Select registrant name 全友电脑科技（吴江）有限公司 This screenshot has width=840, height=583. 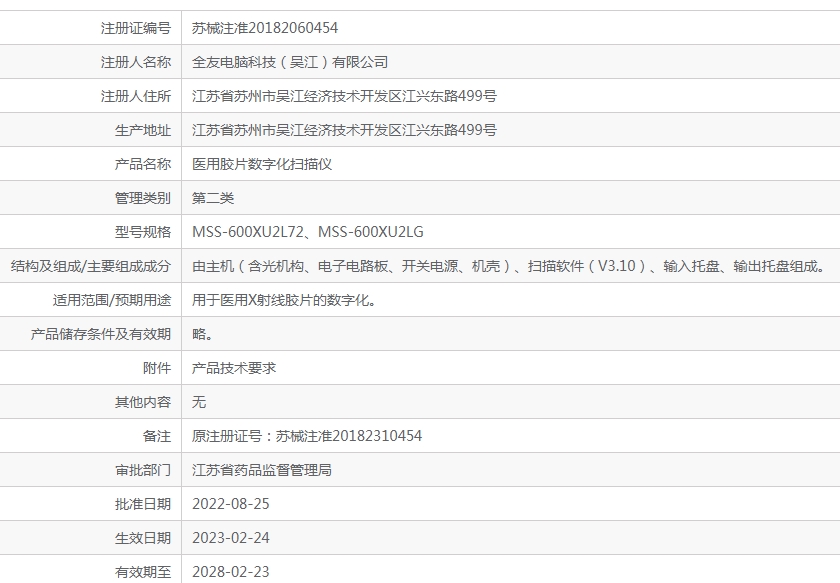click(290, 62)
